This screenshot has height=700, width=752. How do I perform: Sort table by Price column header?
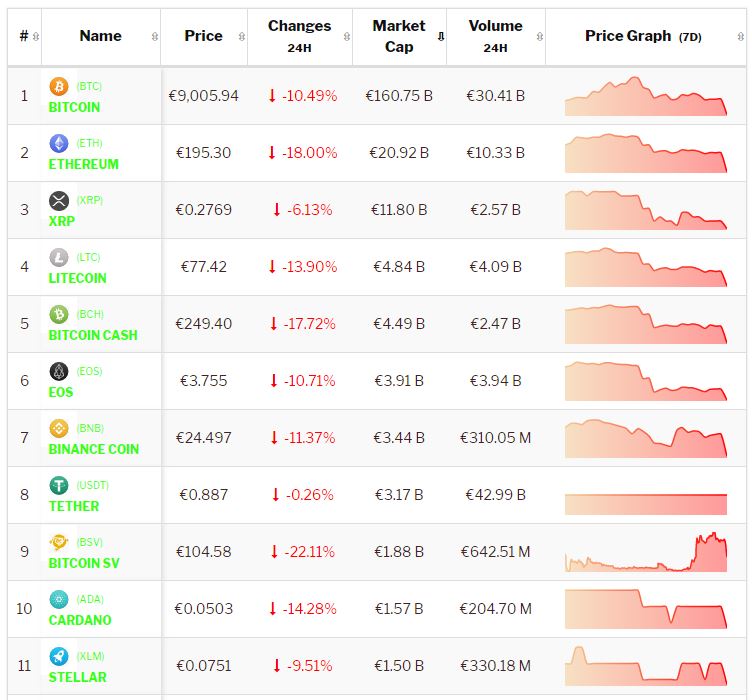click(x=204, y=36)
